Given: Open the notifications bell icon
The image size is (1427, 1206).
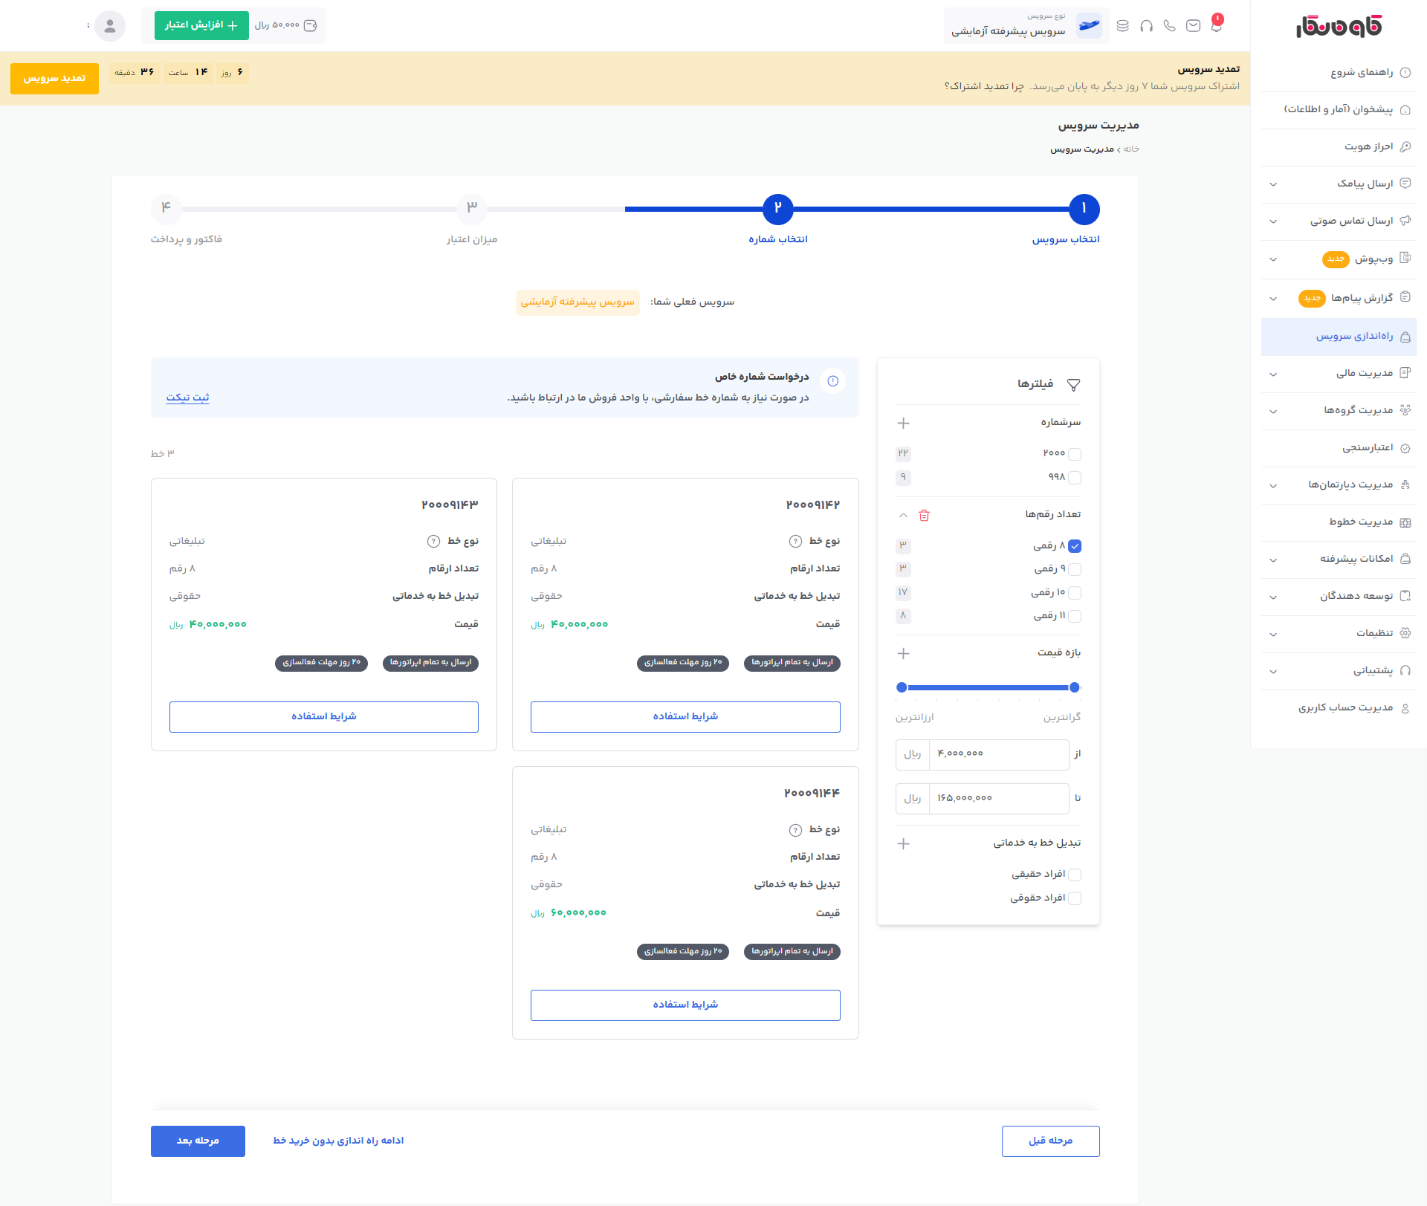Looking at the screenshot, I should pos(1216,25).
